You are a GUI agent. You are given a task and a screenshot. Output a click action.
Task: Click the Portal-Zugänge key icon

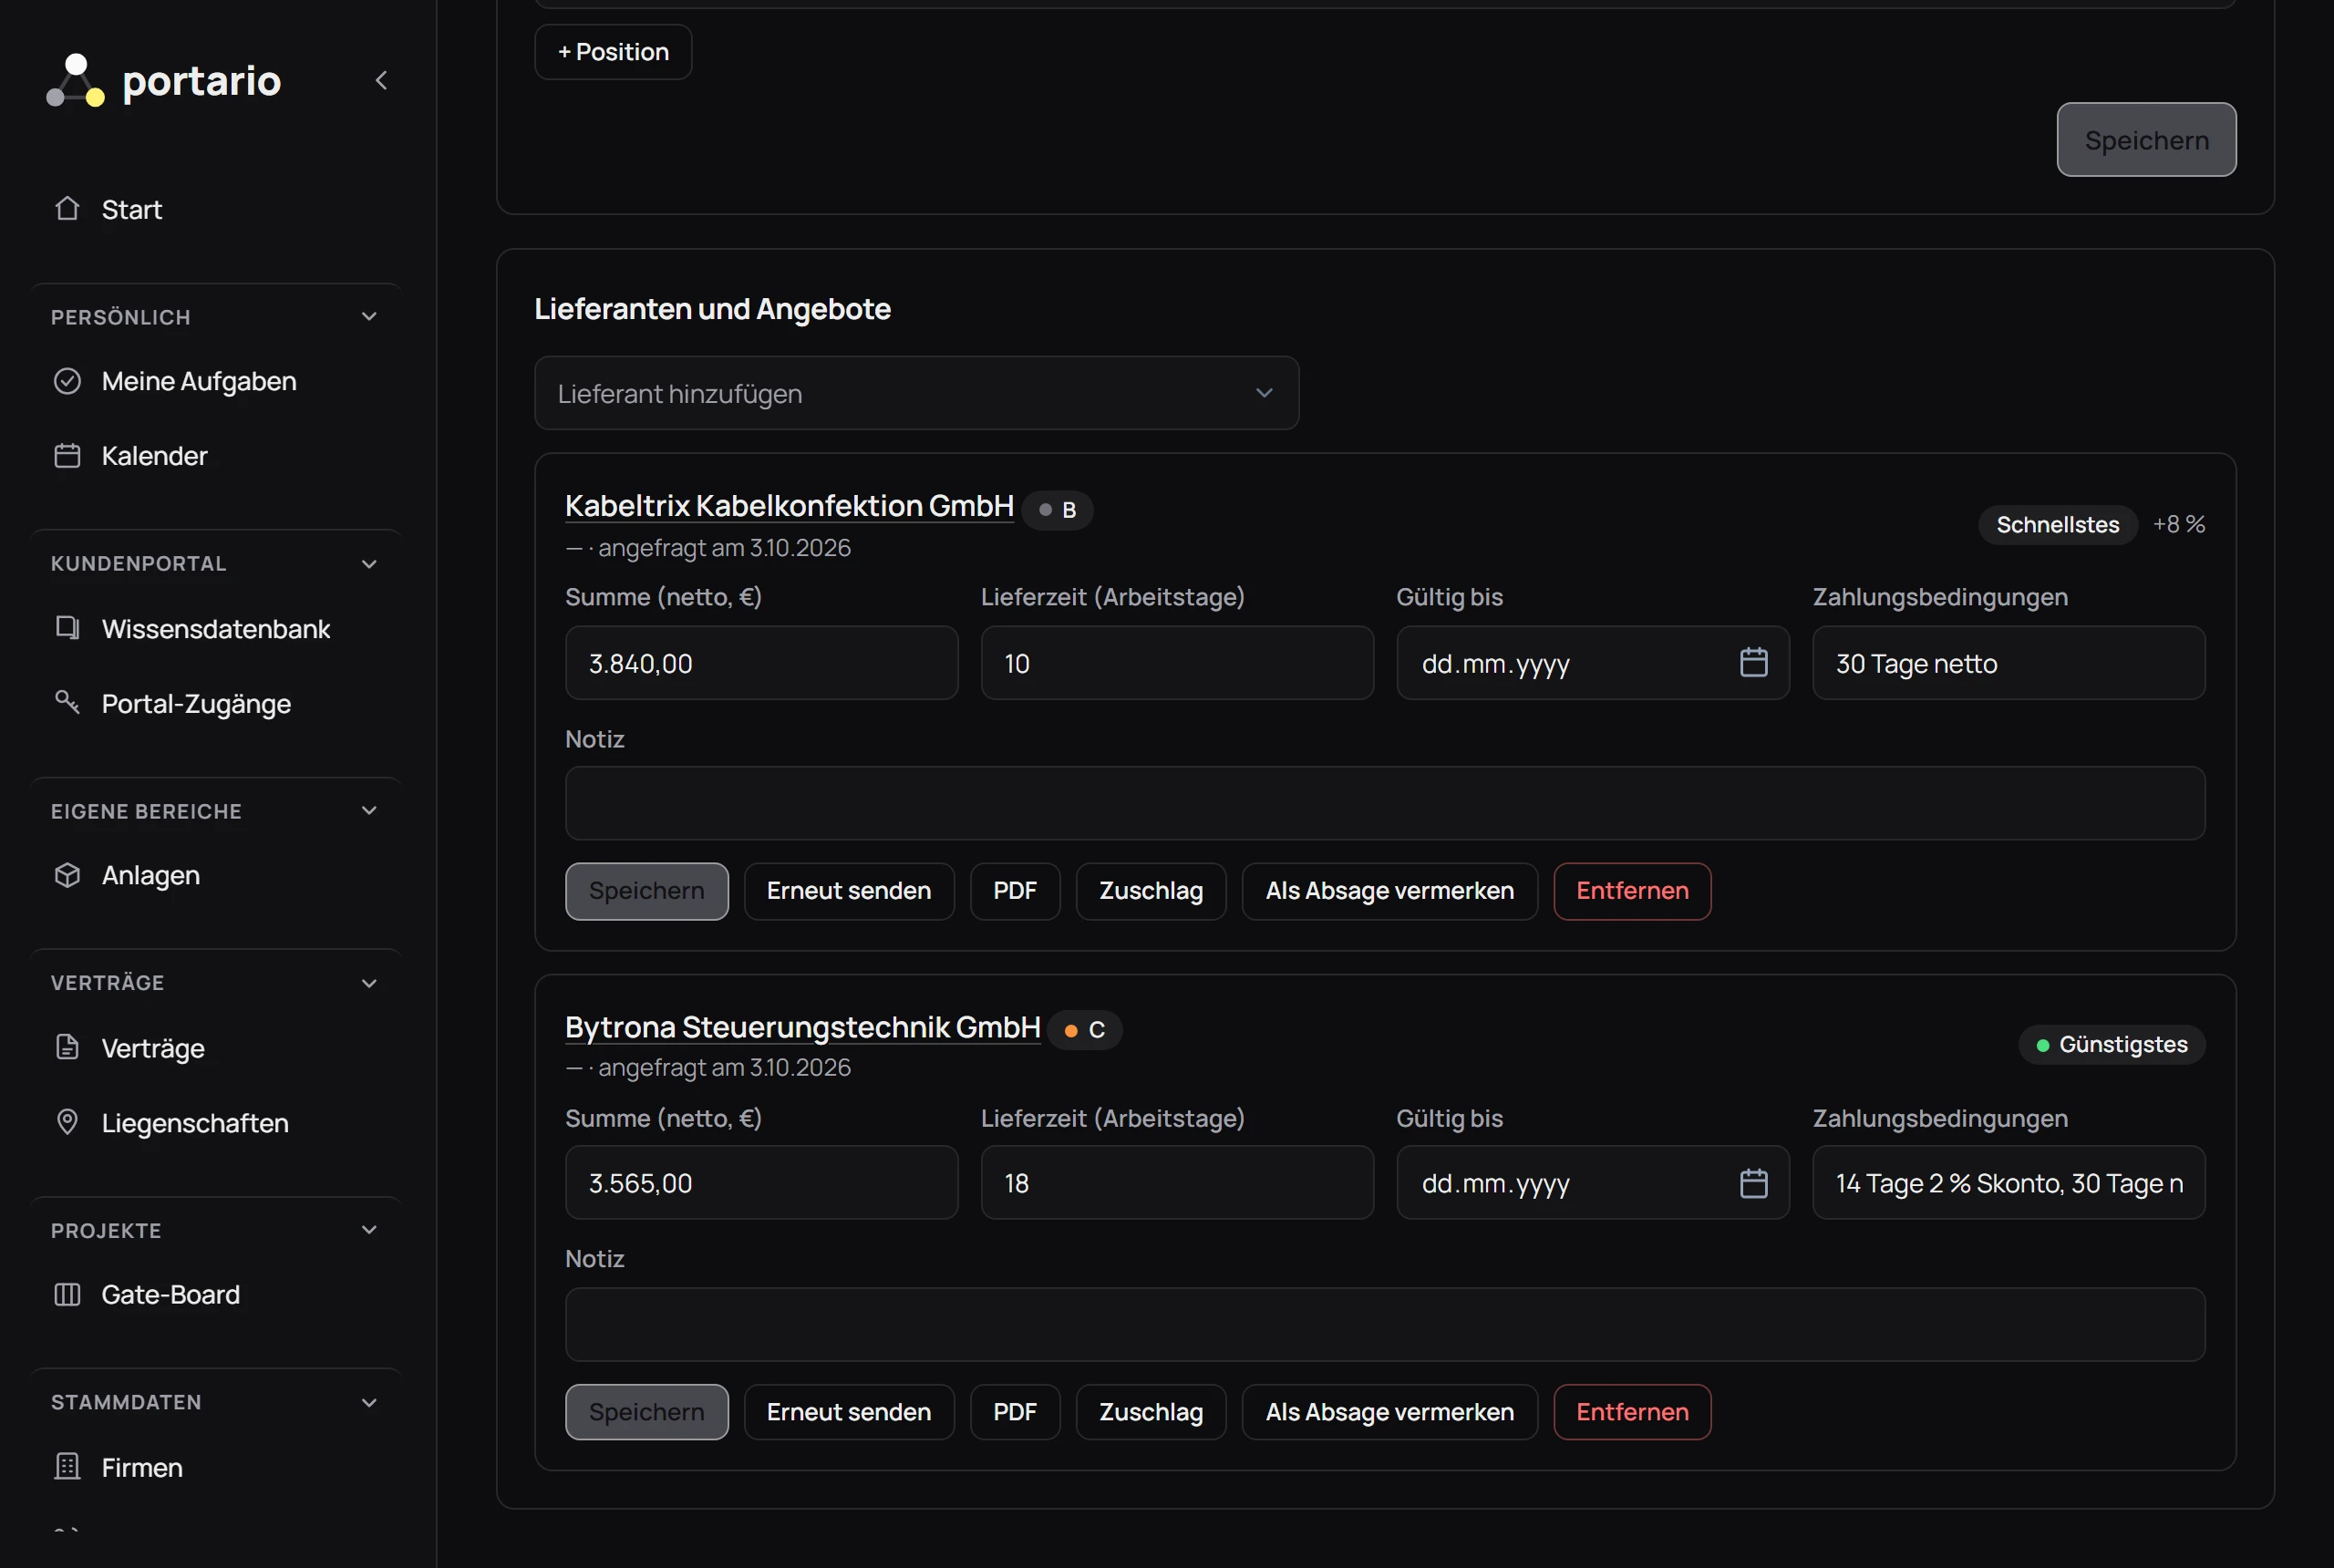coord(67,703)
